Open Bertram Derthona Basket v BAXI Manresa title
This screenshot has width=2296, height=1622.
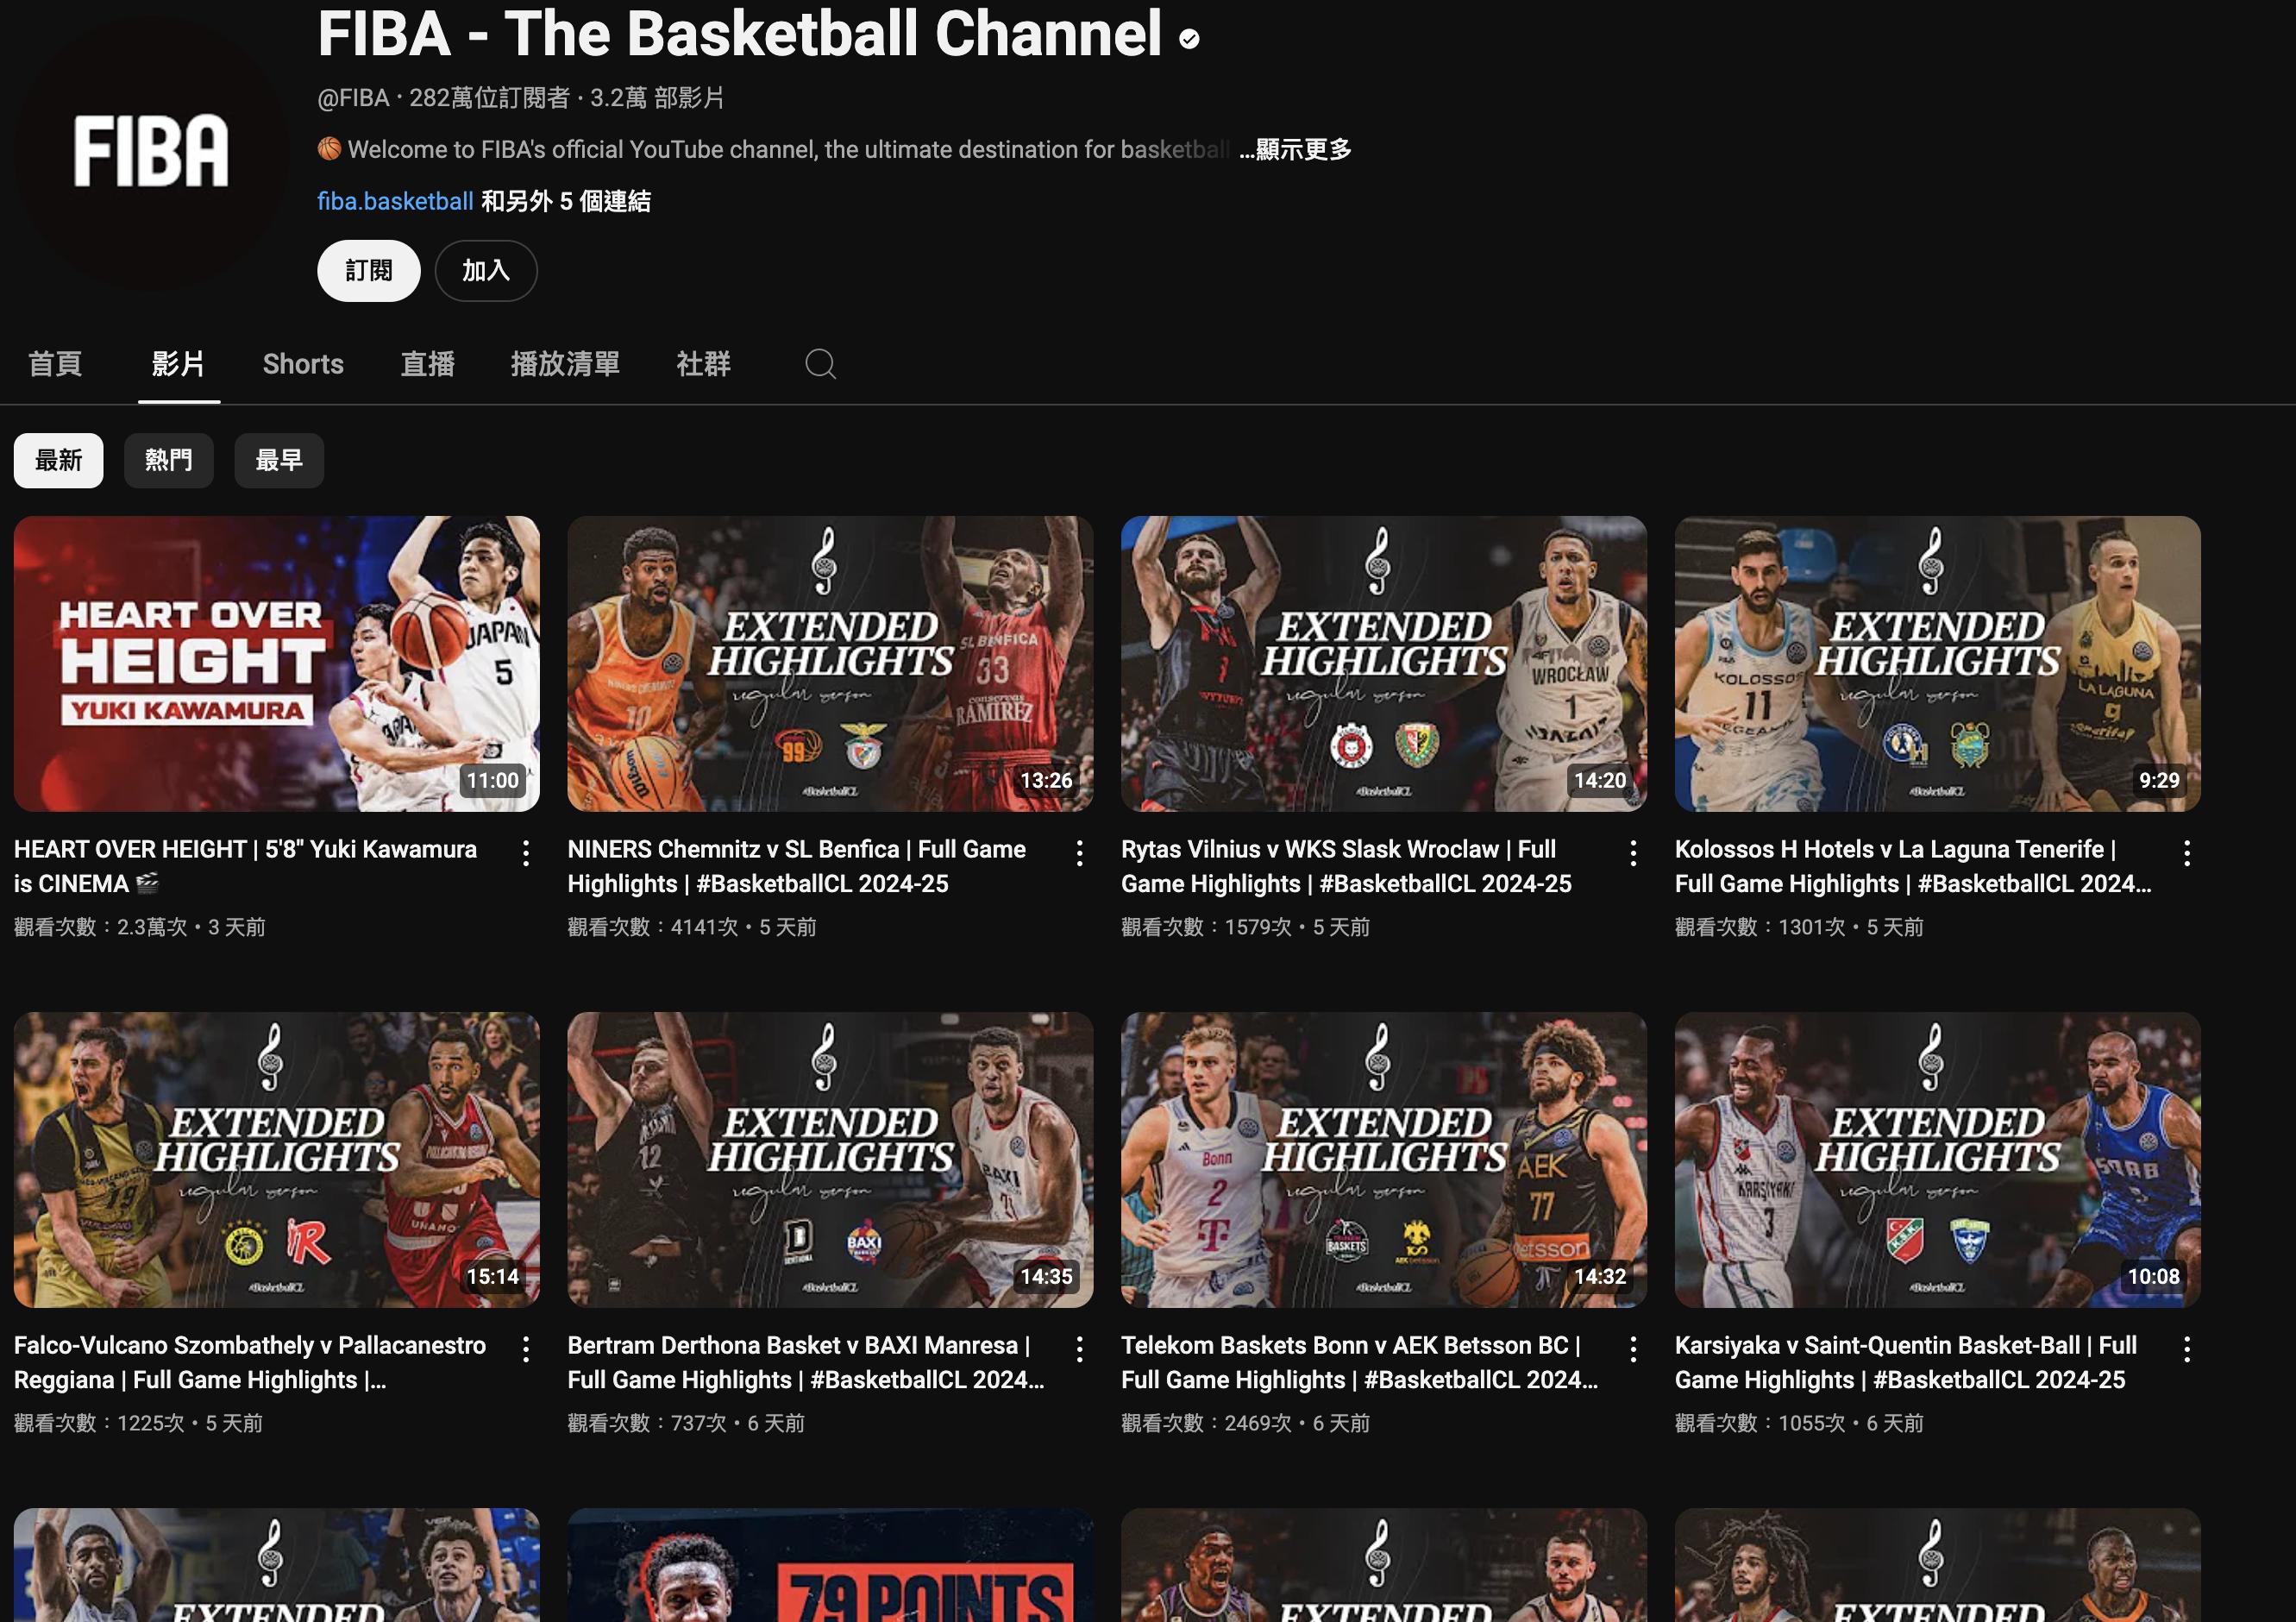tap(806, 1362)
